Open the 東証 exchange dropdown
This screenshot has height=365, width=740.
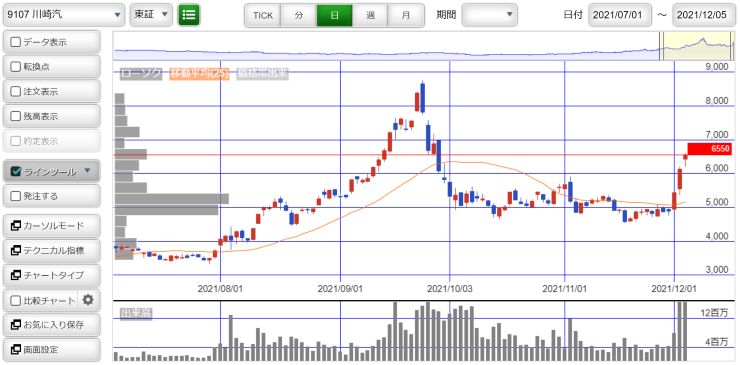(151, 15)
